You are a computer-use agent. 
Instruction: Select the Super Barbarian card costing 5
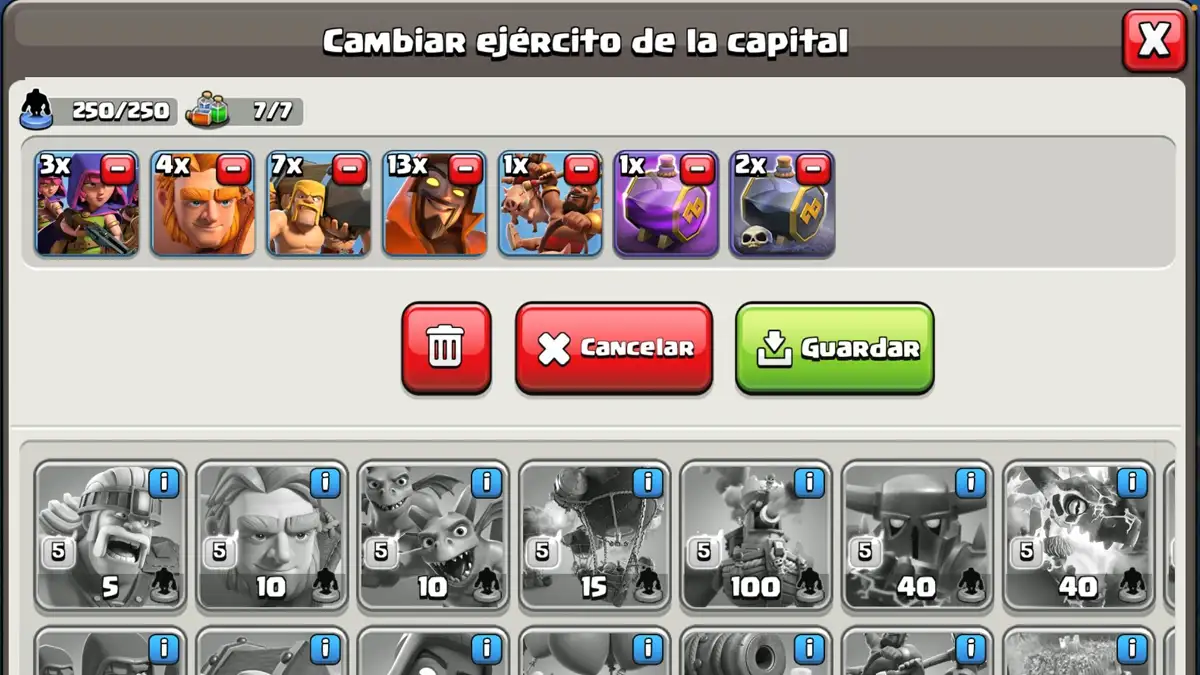[110, 536]
